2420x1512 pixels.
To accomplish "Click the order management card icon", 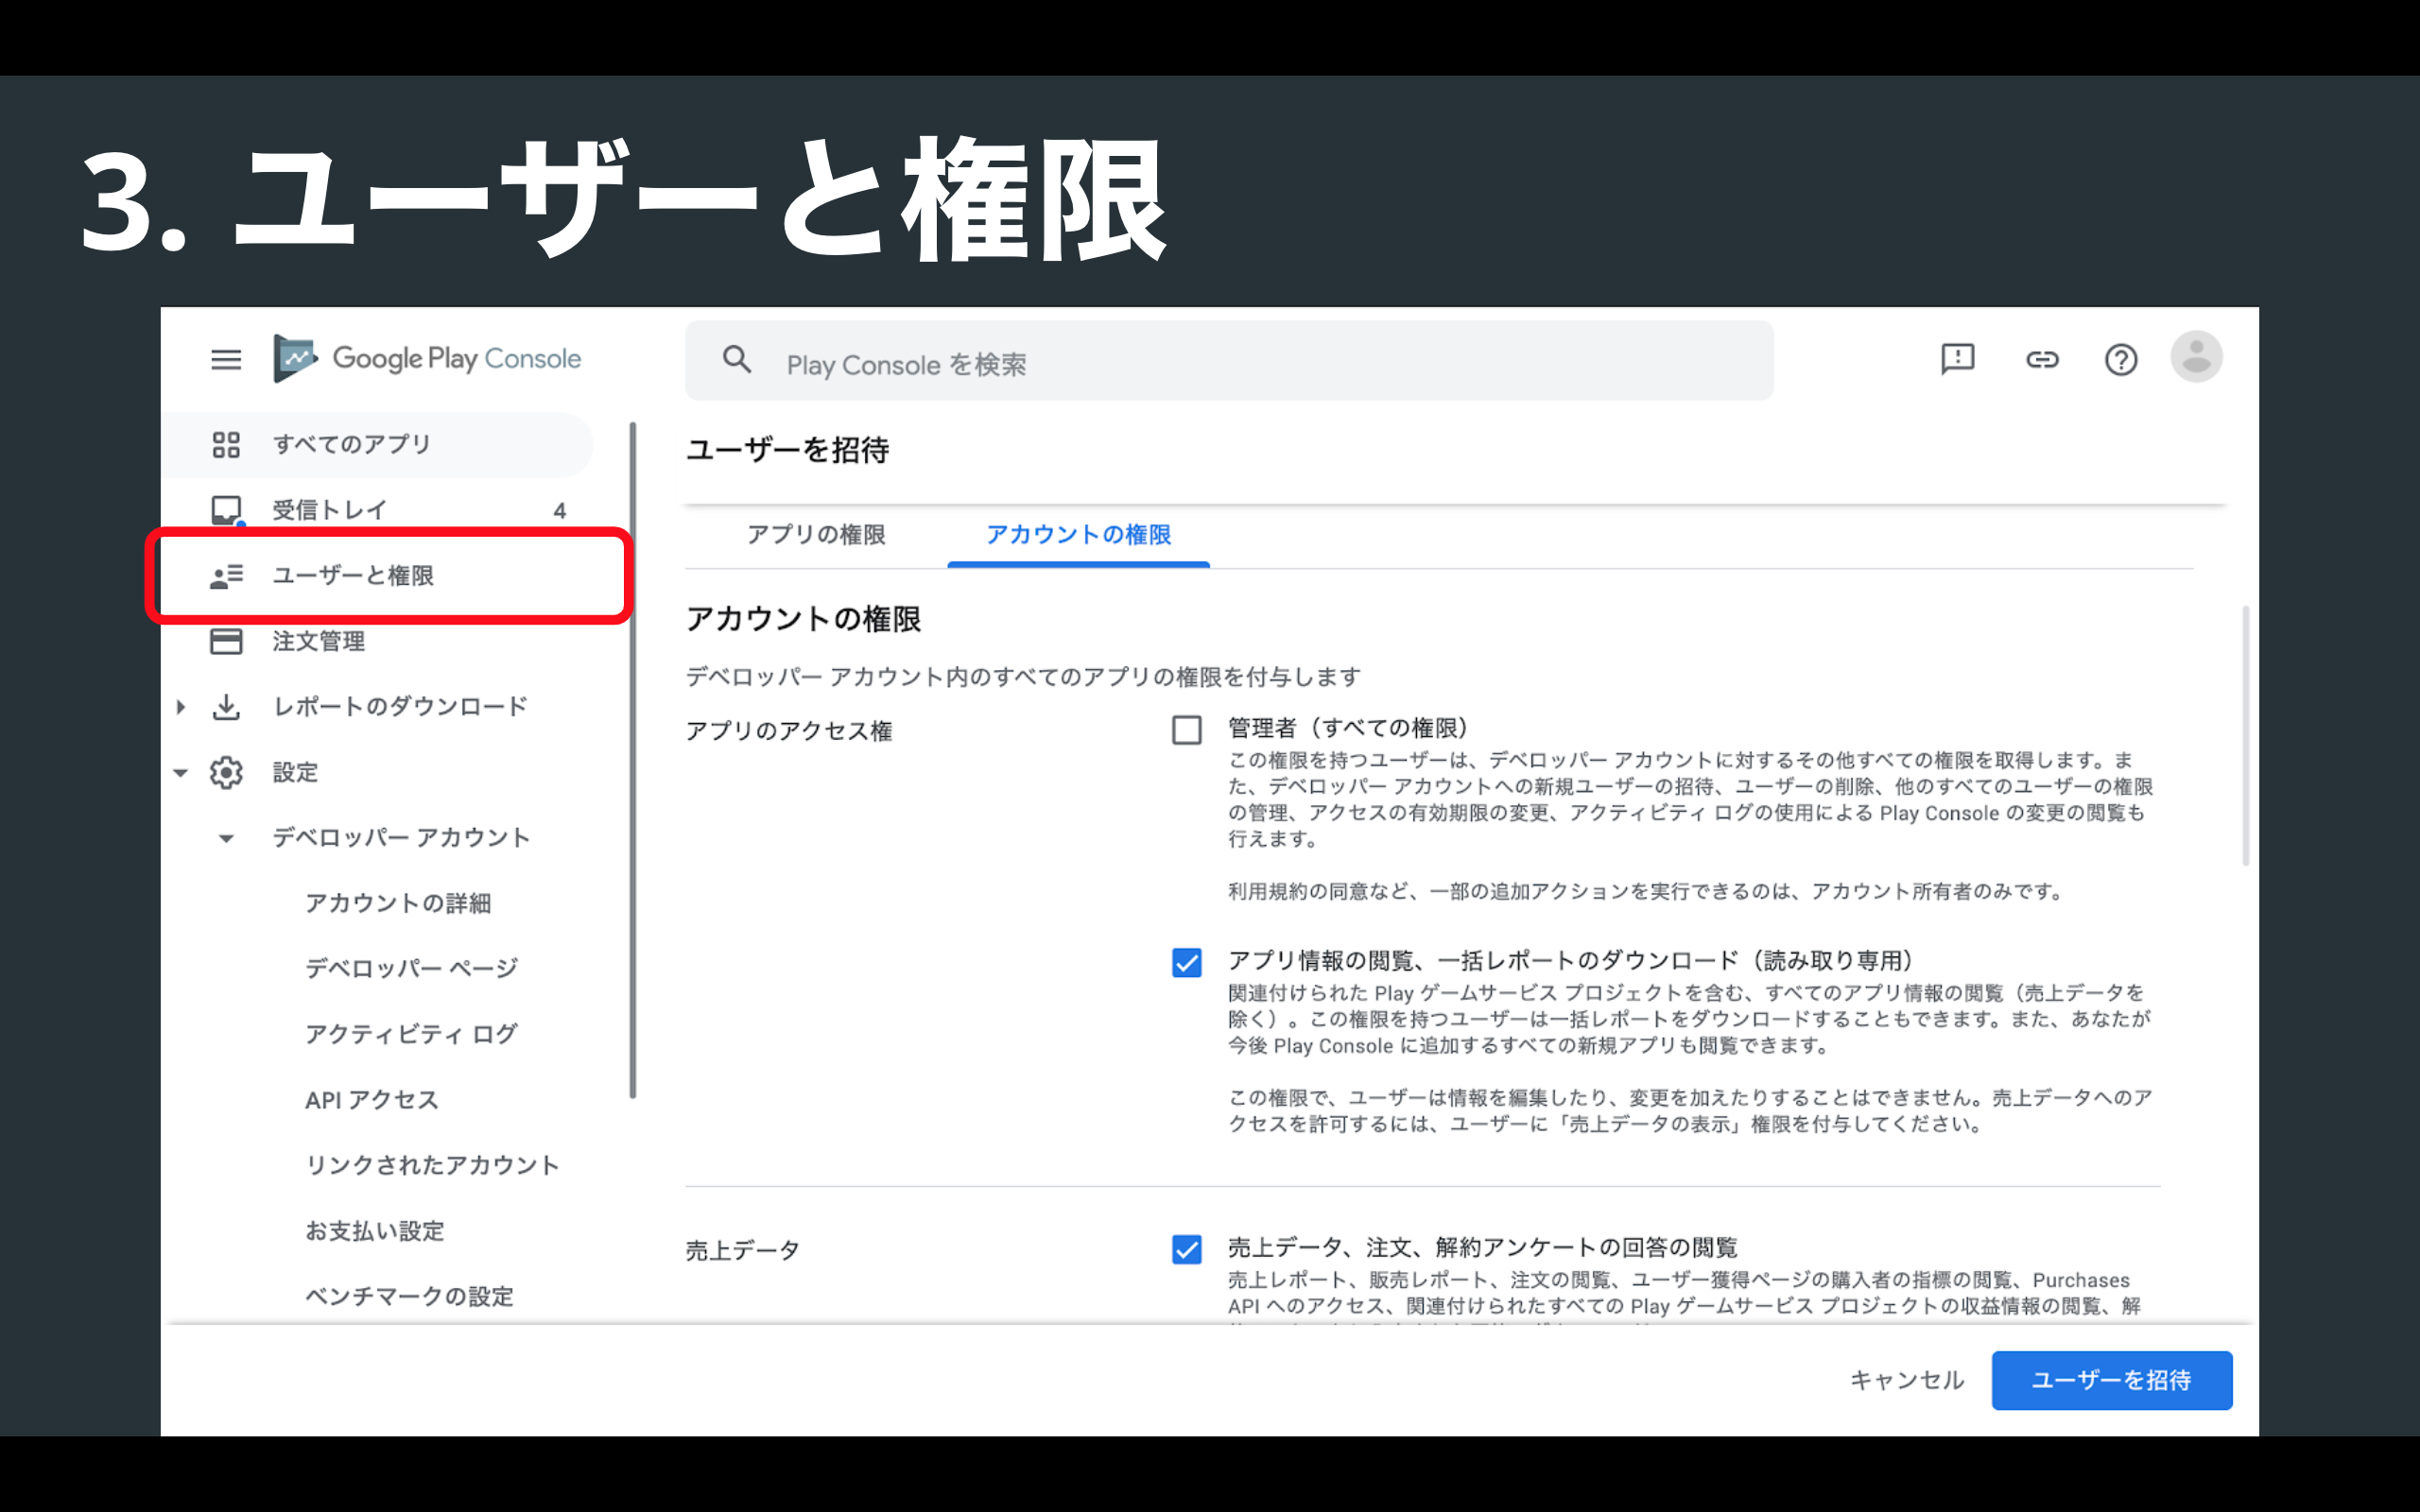I will [x=226, y=641].
